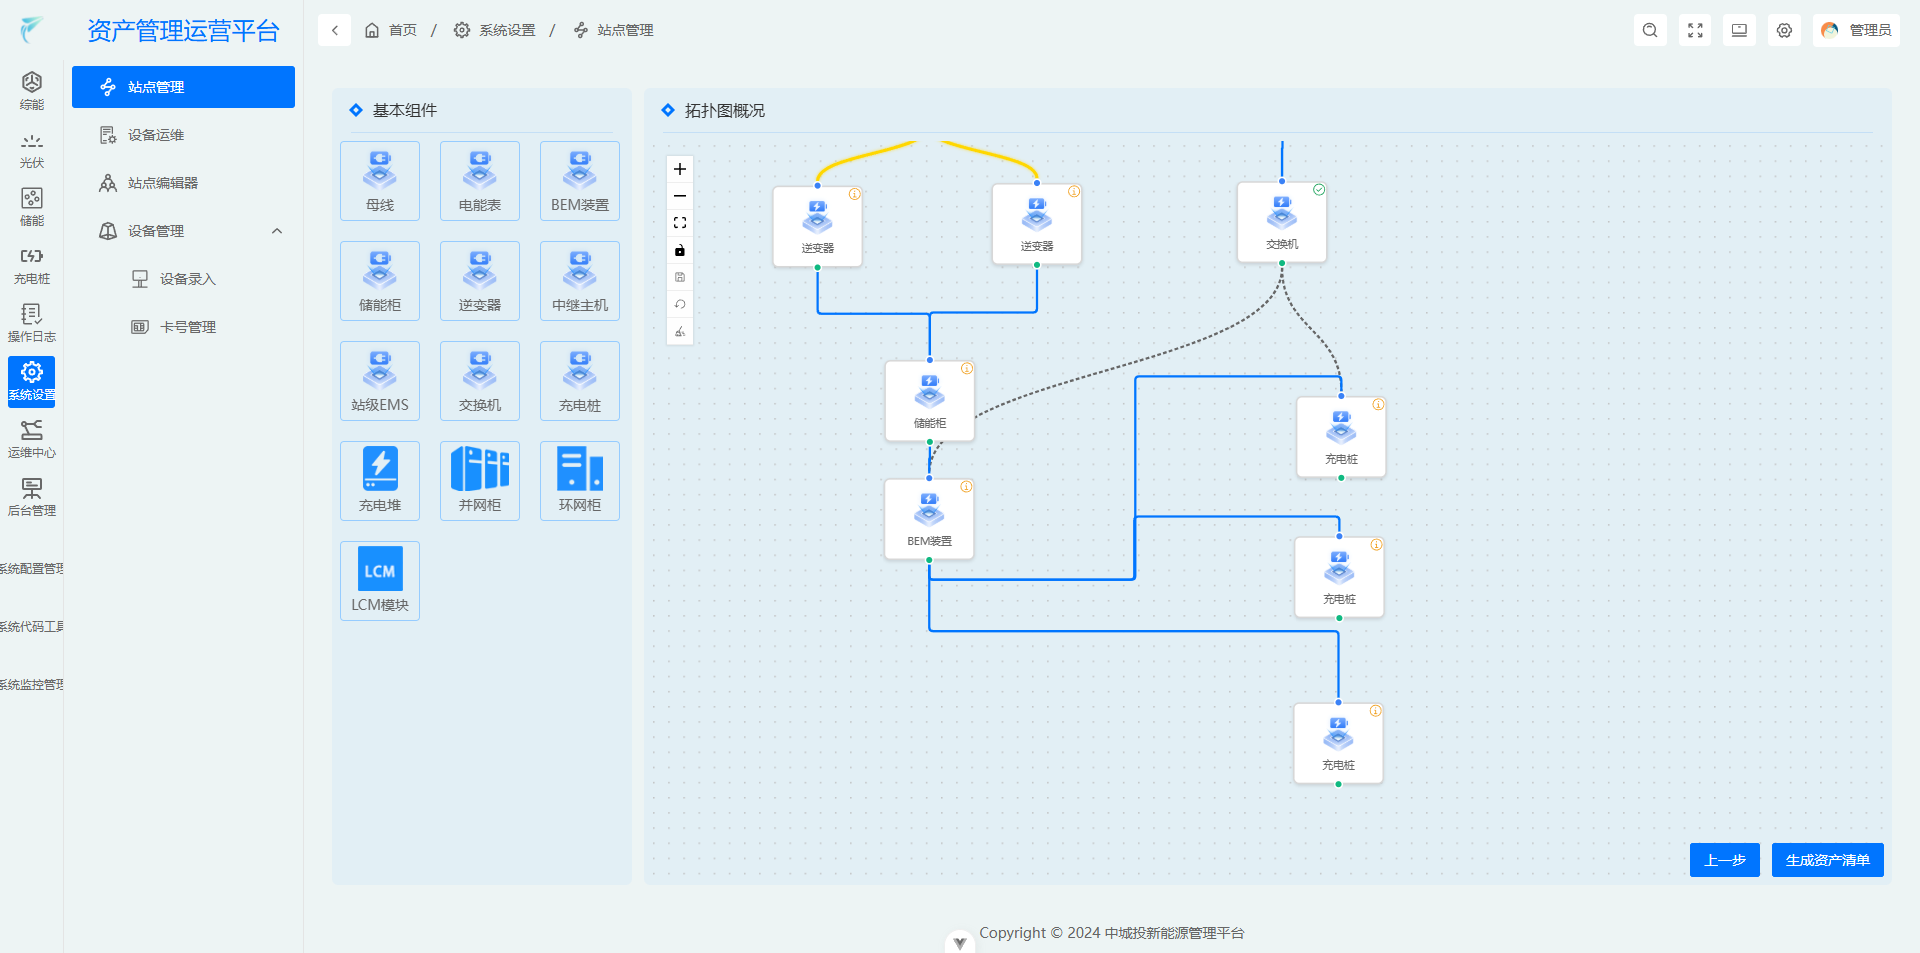Open 站点编辑器 in side menu
The width and height of the screenshot is (1920, 953).
click(x=163, y=183)
